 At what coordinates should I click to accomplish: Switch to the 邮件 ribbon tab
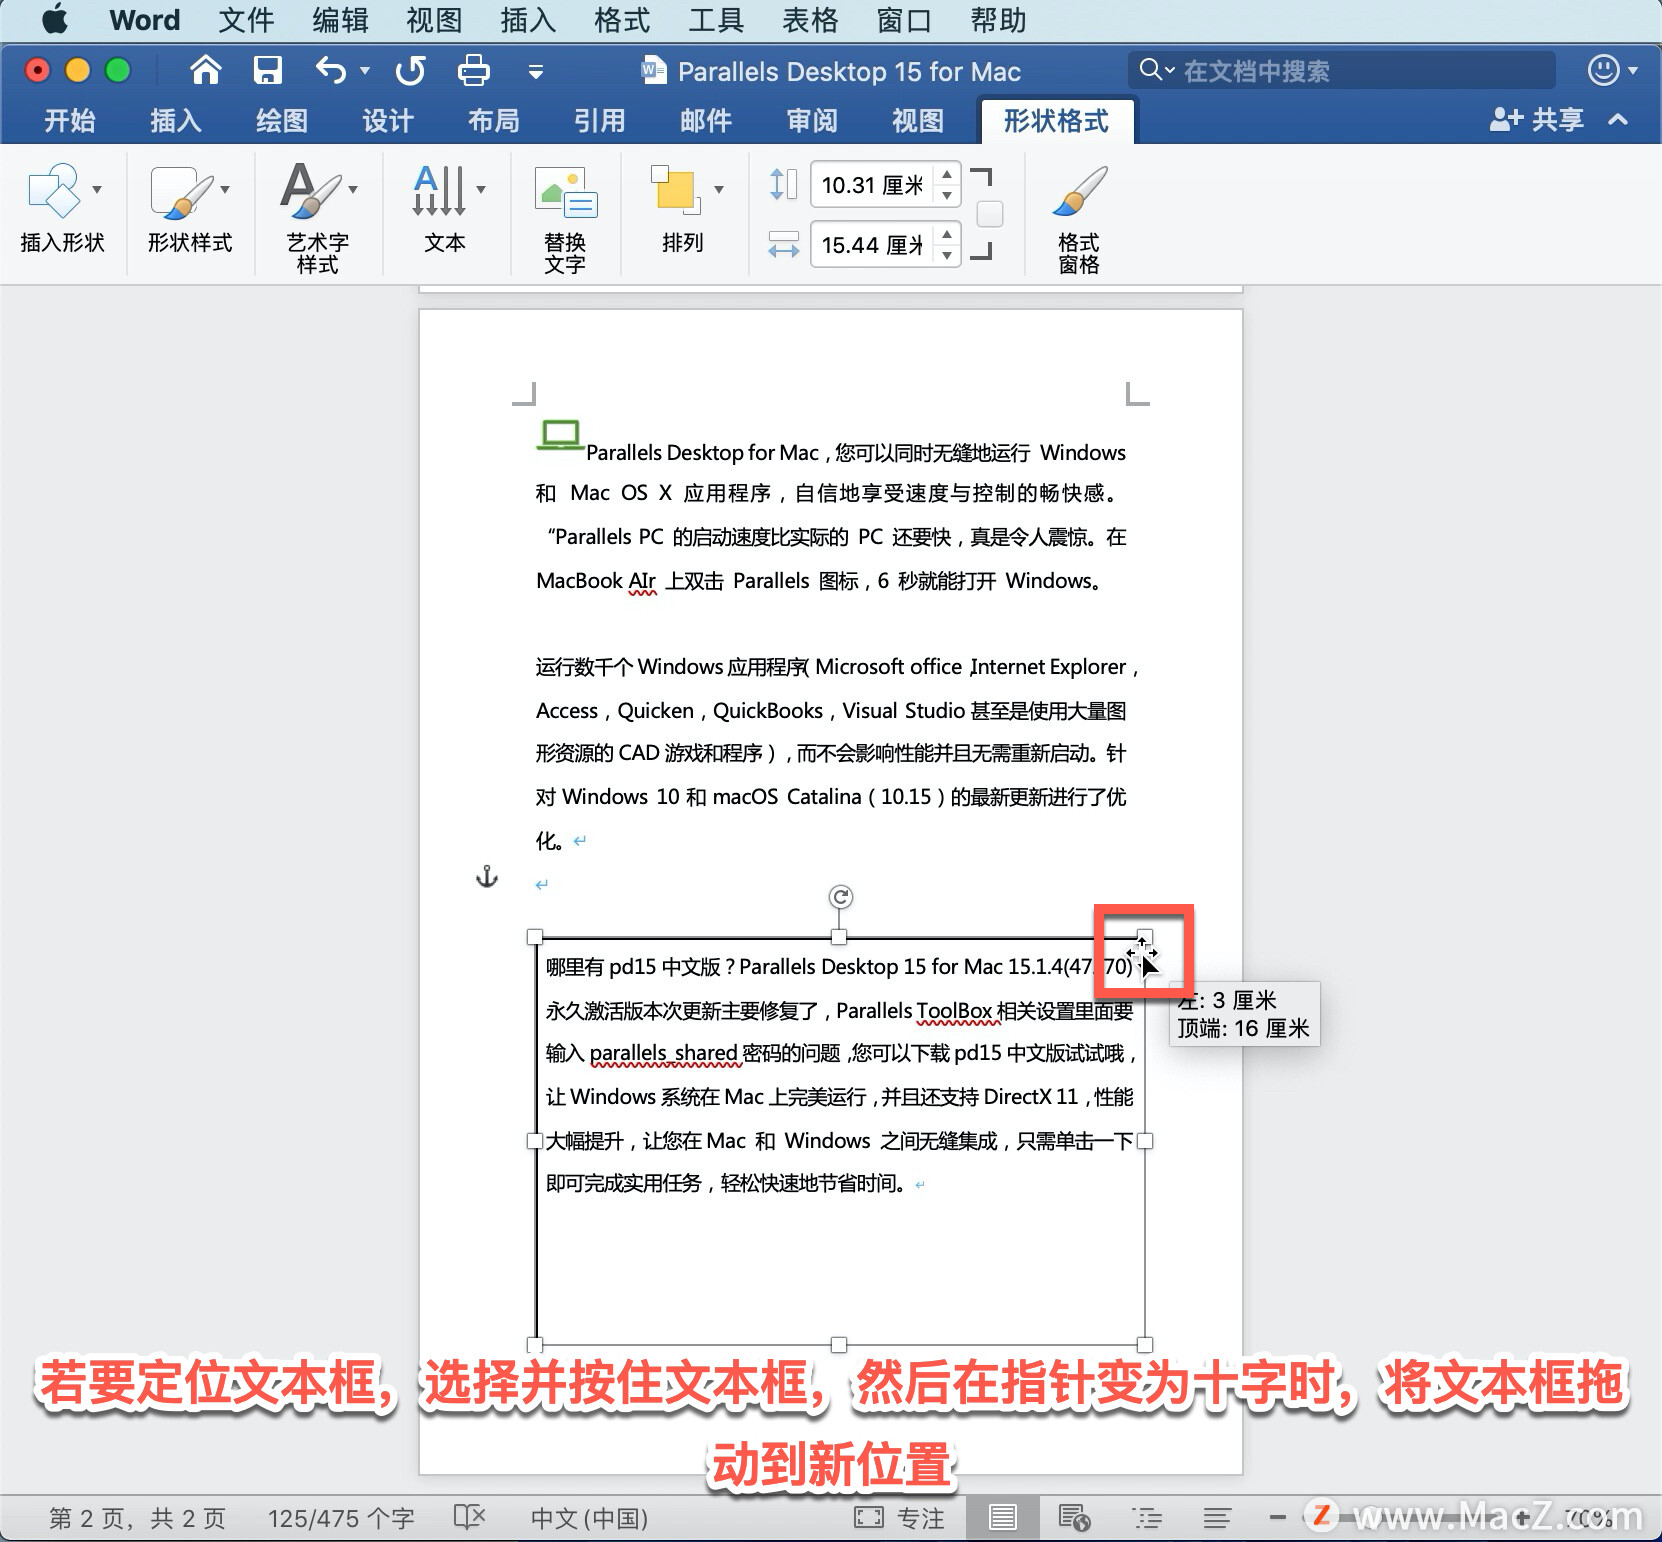[x=706, y=121]
